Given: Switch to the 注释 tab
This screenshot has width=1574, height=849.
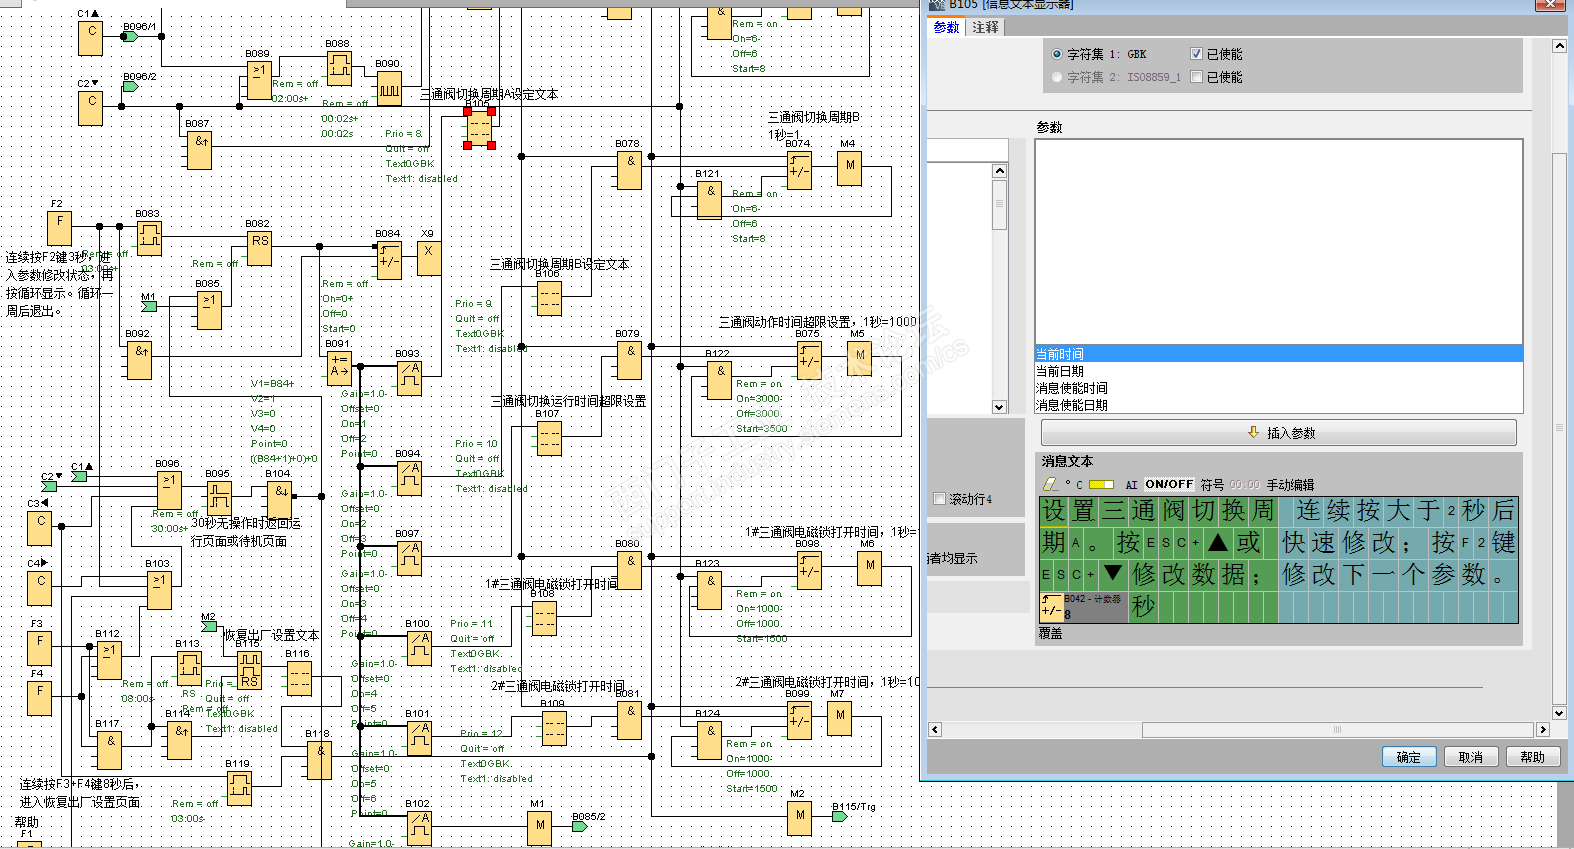Looking at the screenshot, I should (x=985, y=27).
